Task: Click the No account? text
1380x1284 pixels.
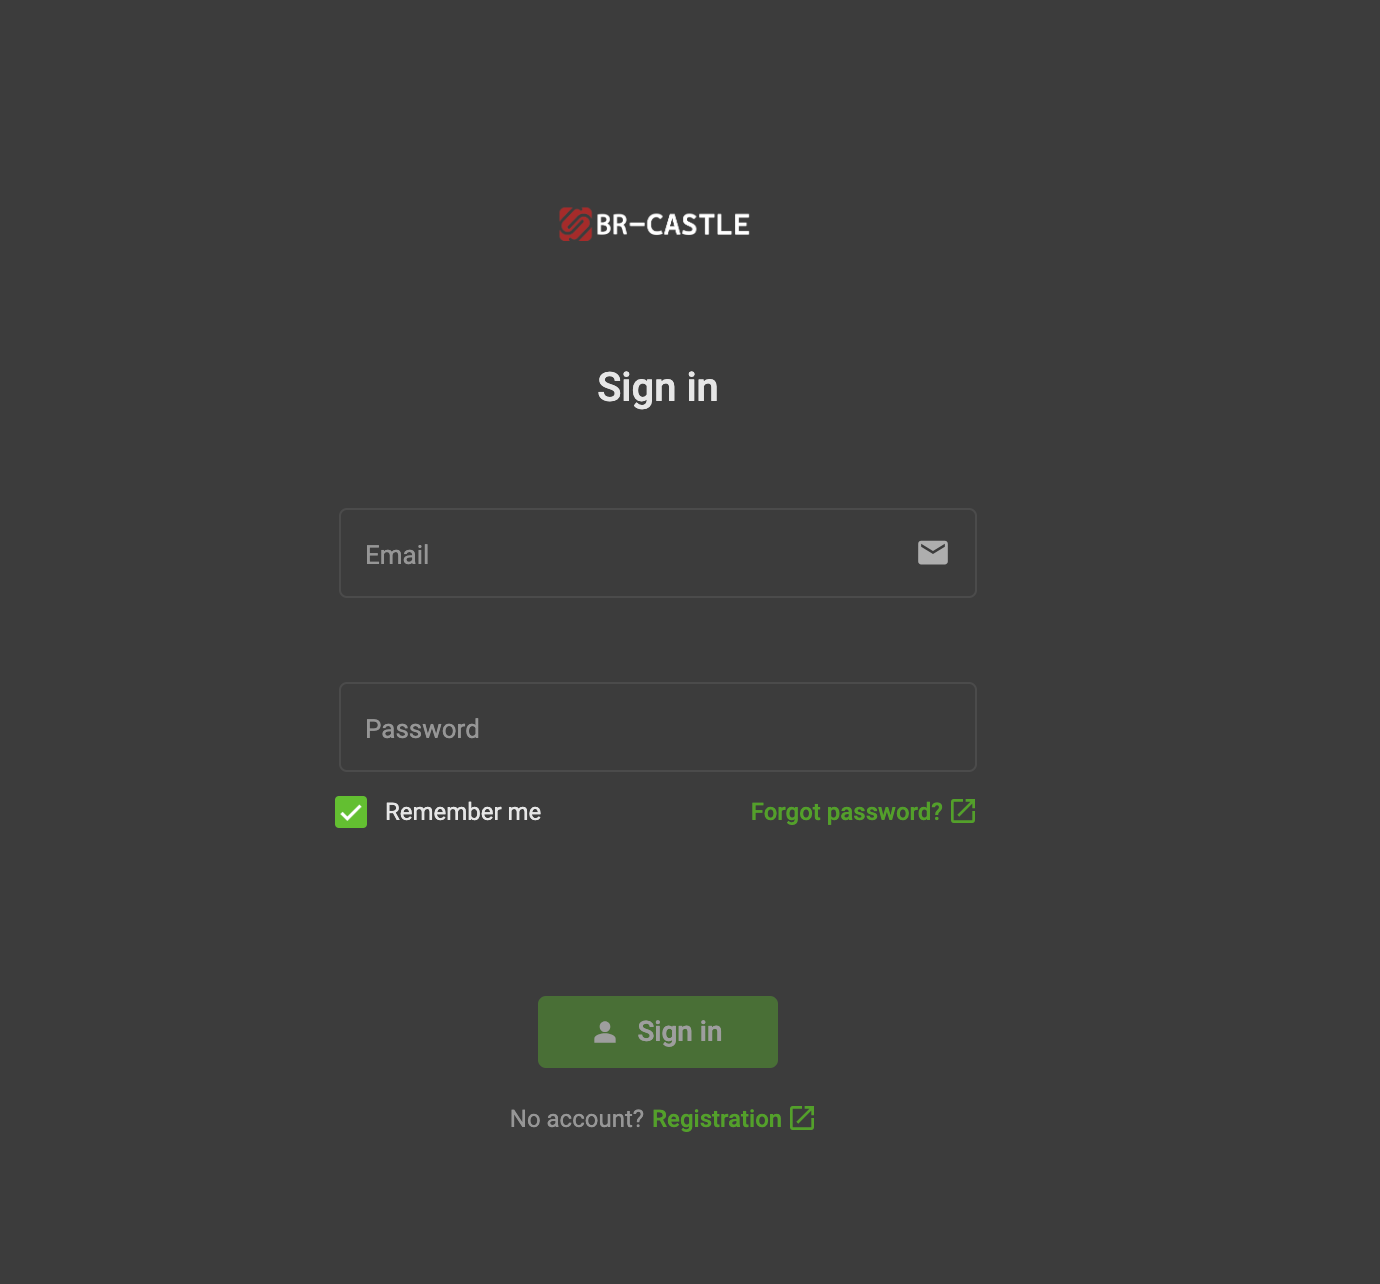Action: pyautogui.click(x=577, y=1119)
